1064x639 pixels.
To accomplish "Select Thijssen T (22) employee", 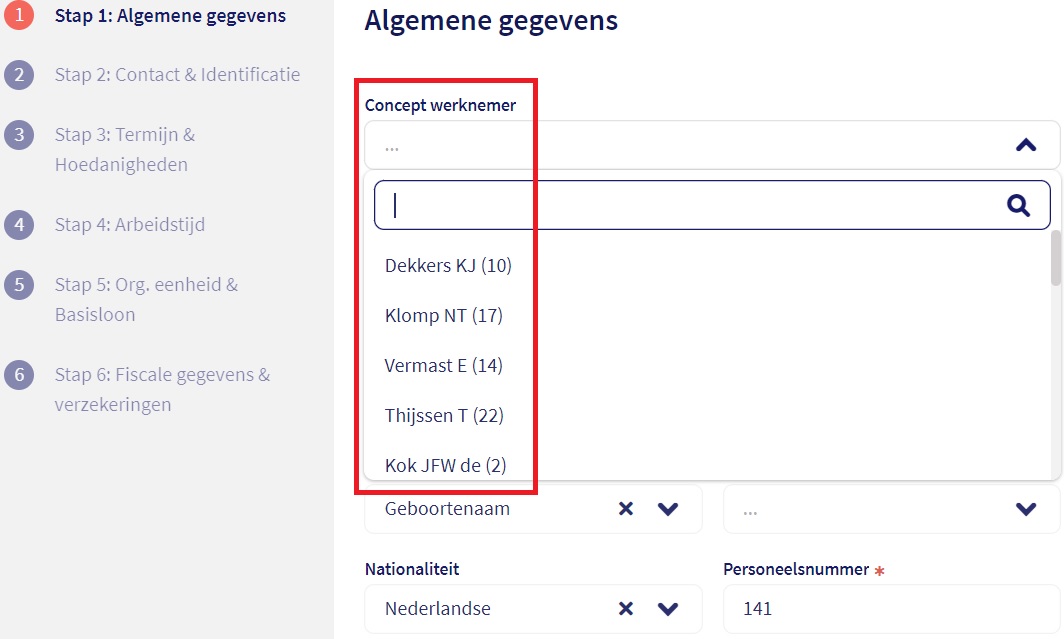I will 443,416.
